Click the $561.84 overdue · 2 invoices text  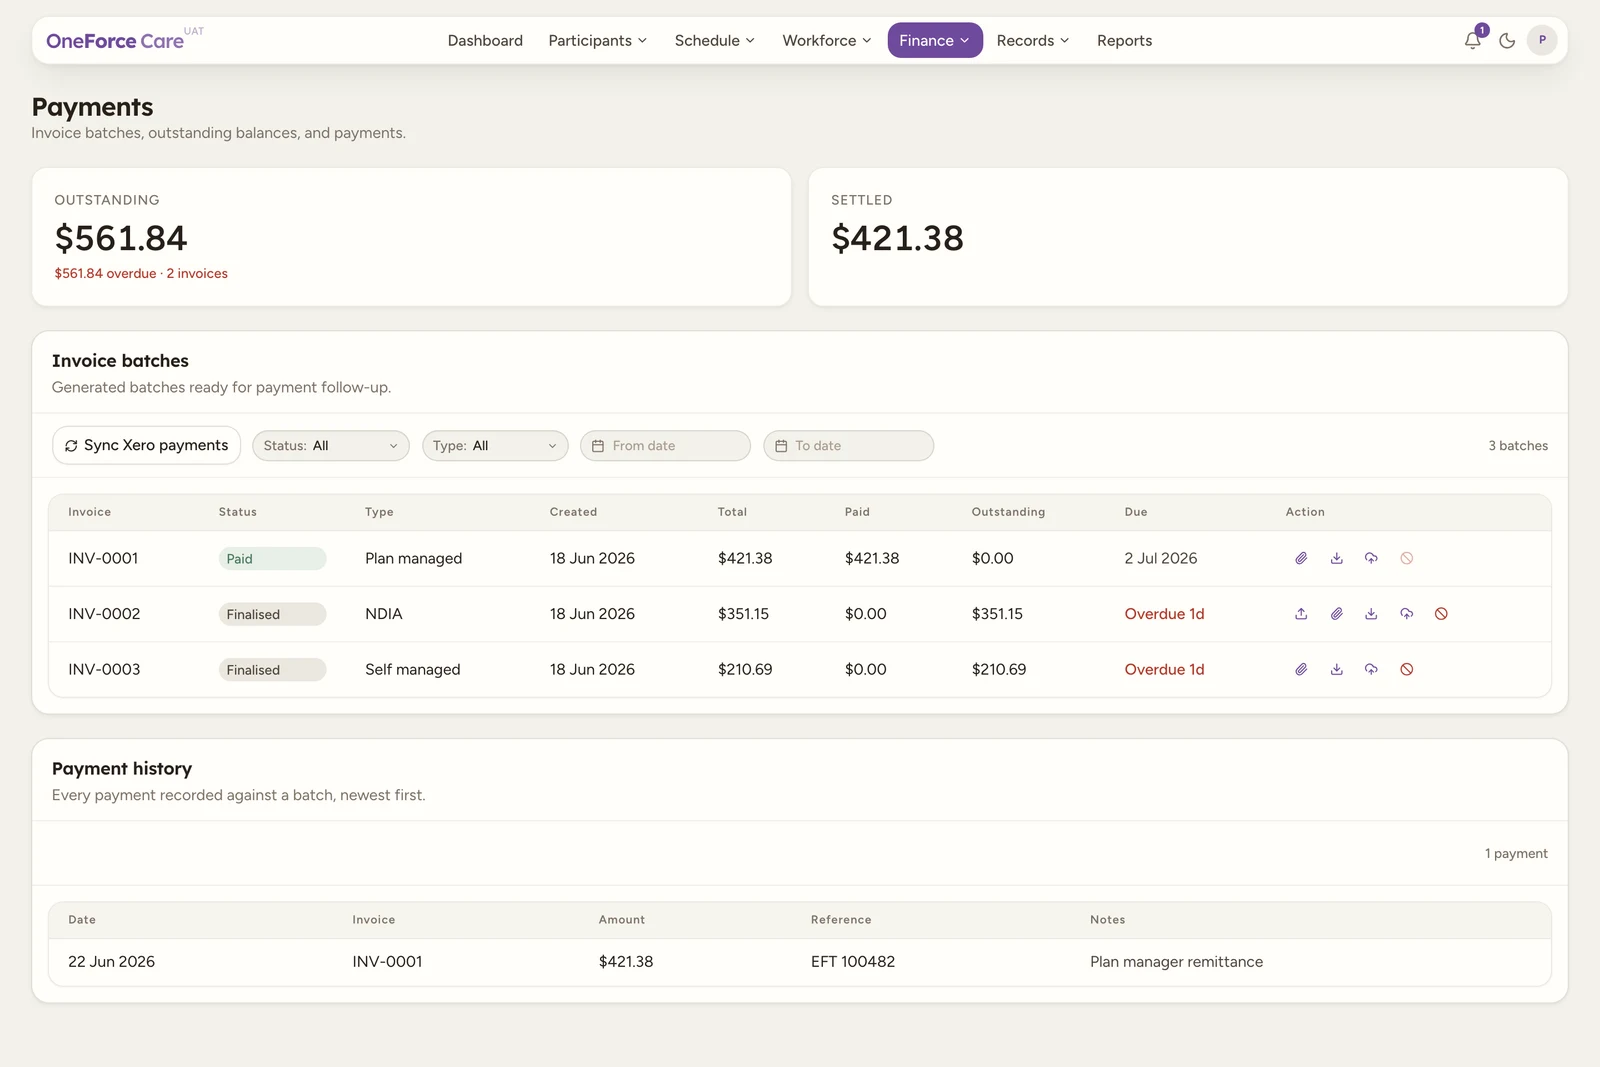[141, 273]
